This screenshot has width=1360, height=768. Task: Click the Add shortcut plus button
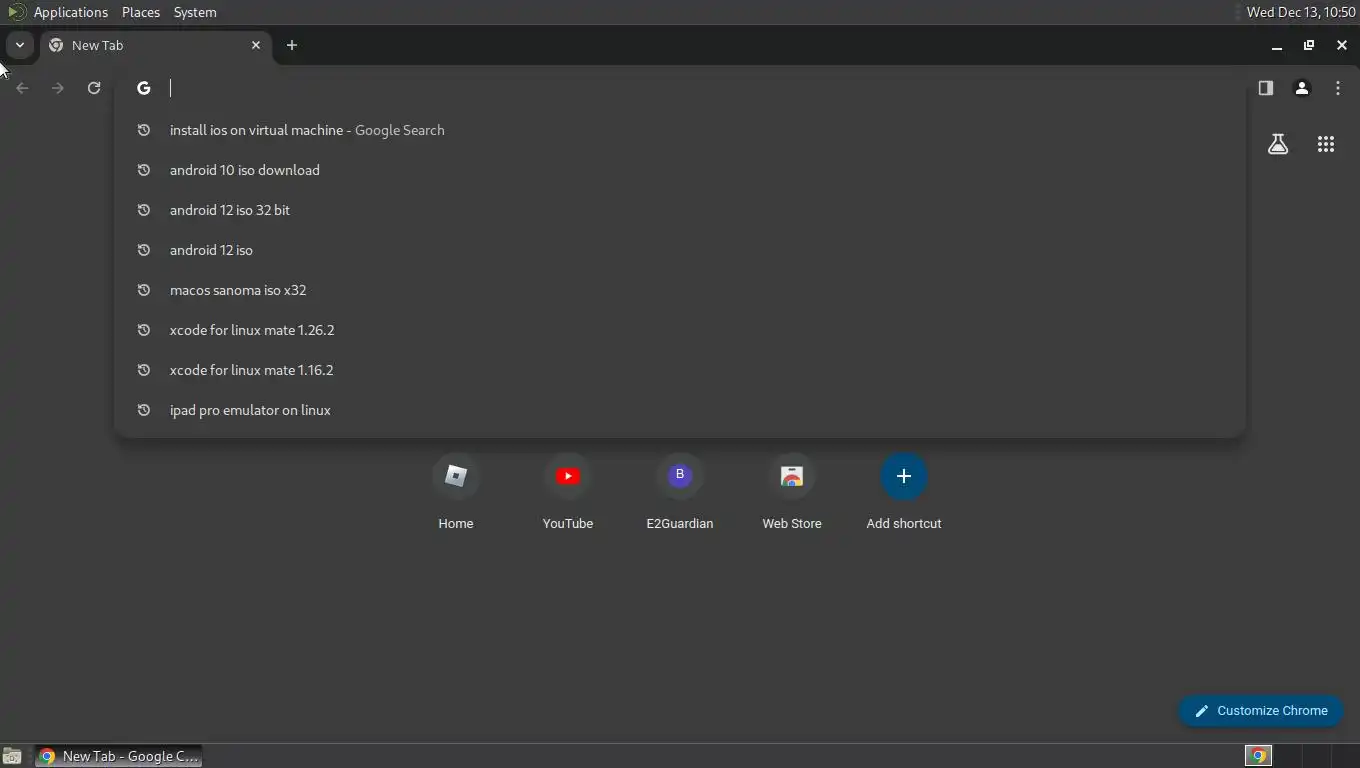[904, 476]
